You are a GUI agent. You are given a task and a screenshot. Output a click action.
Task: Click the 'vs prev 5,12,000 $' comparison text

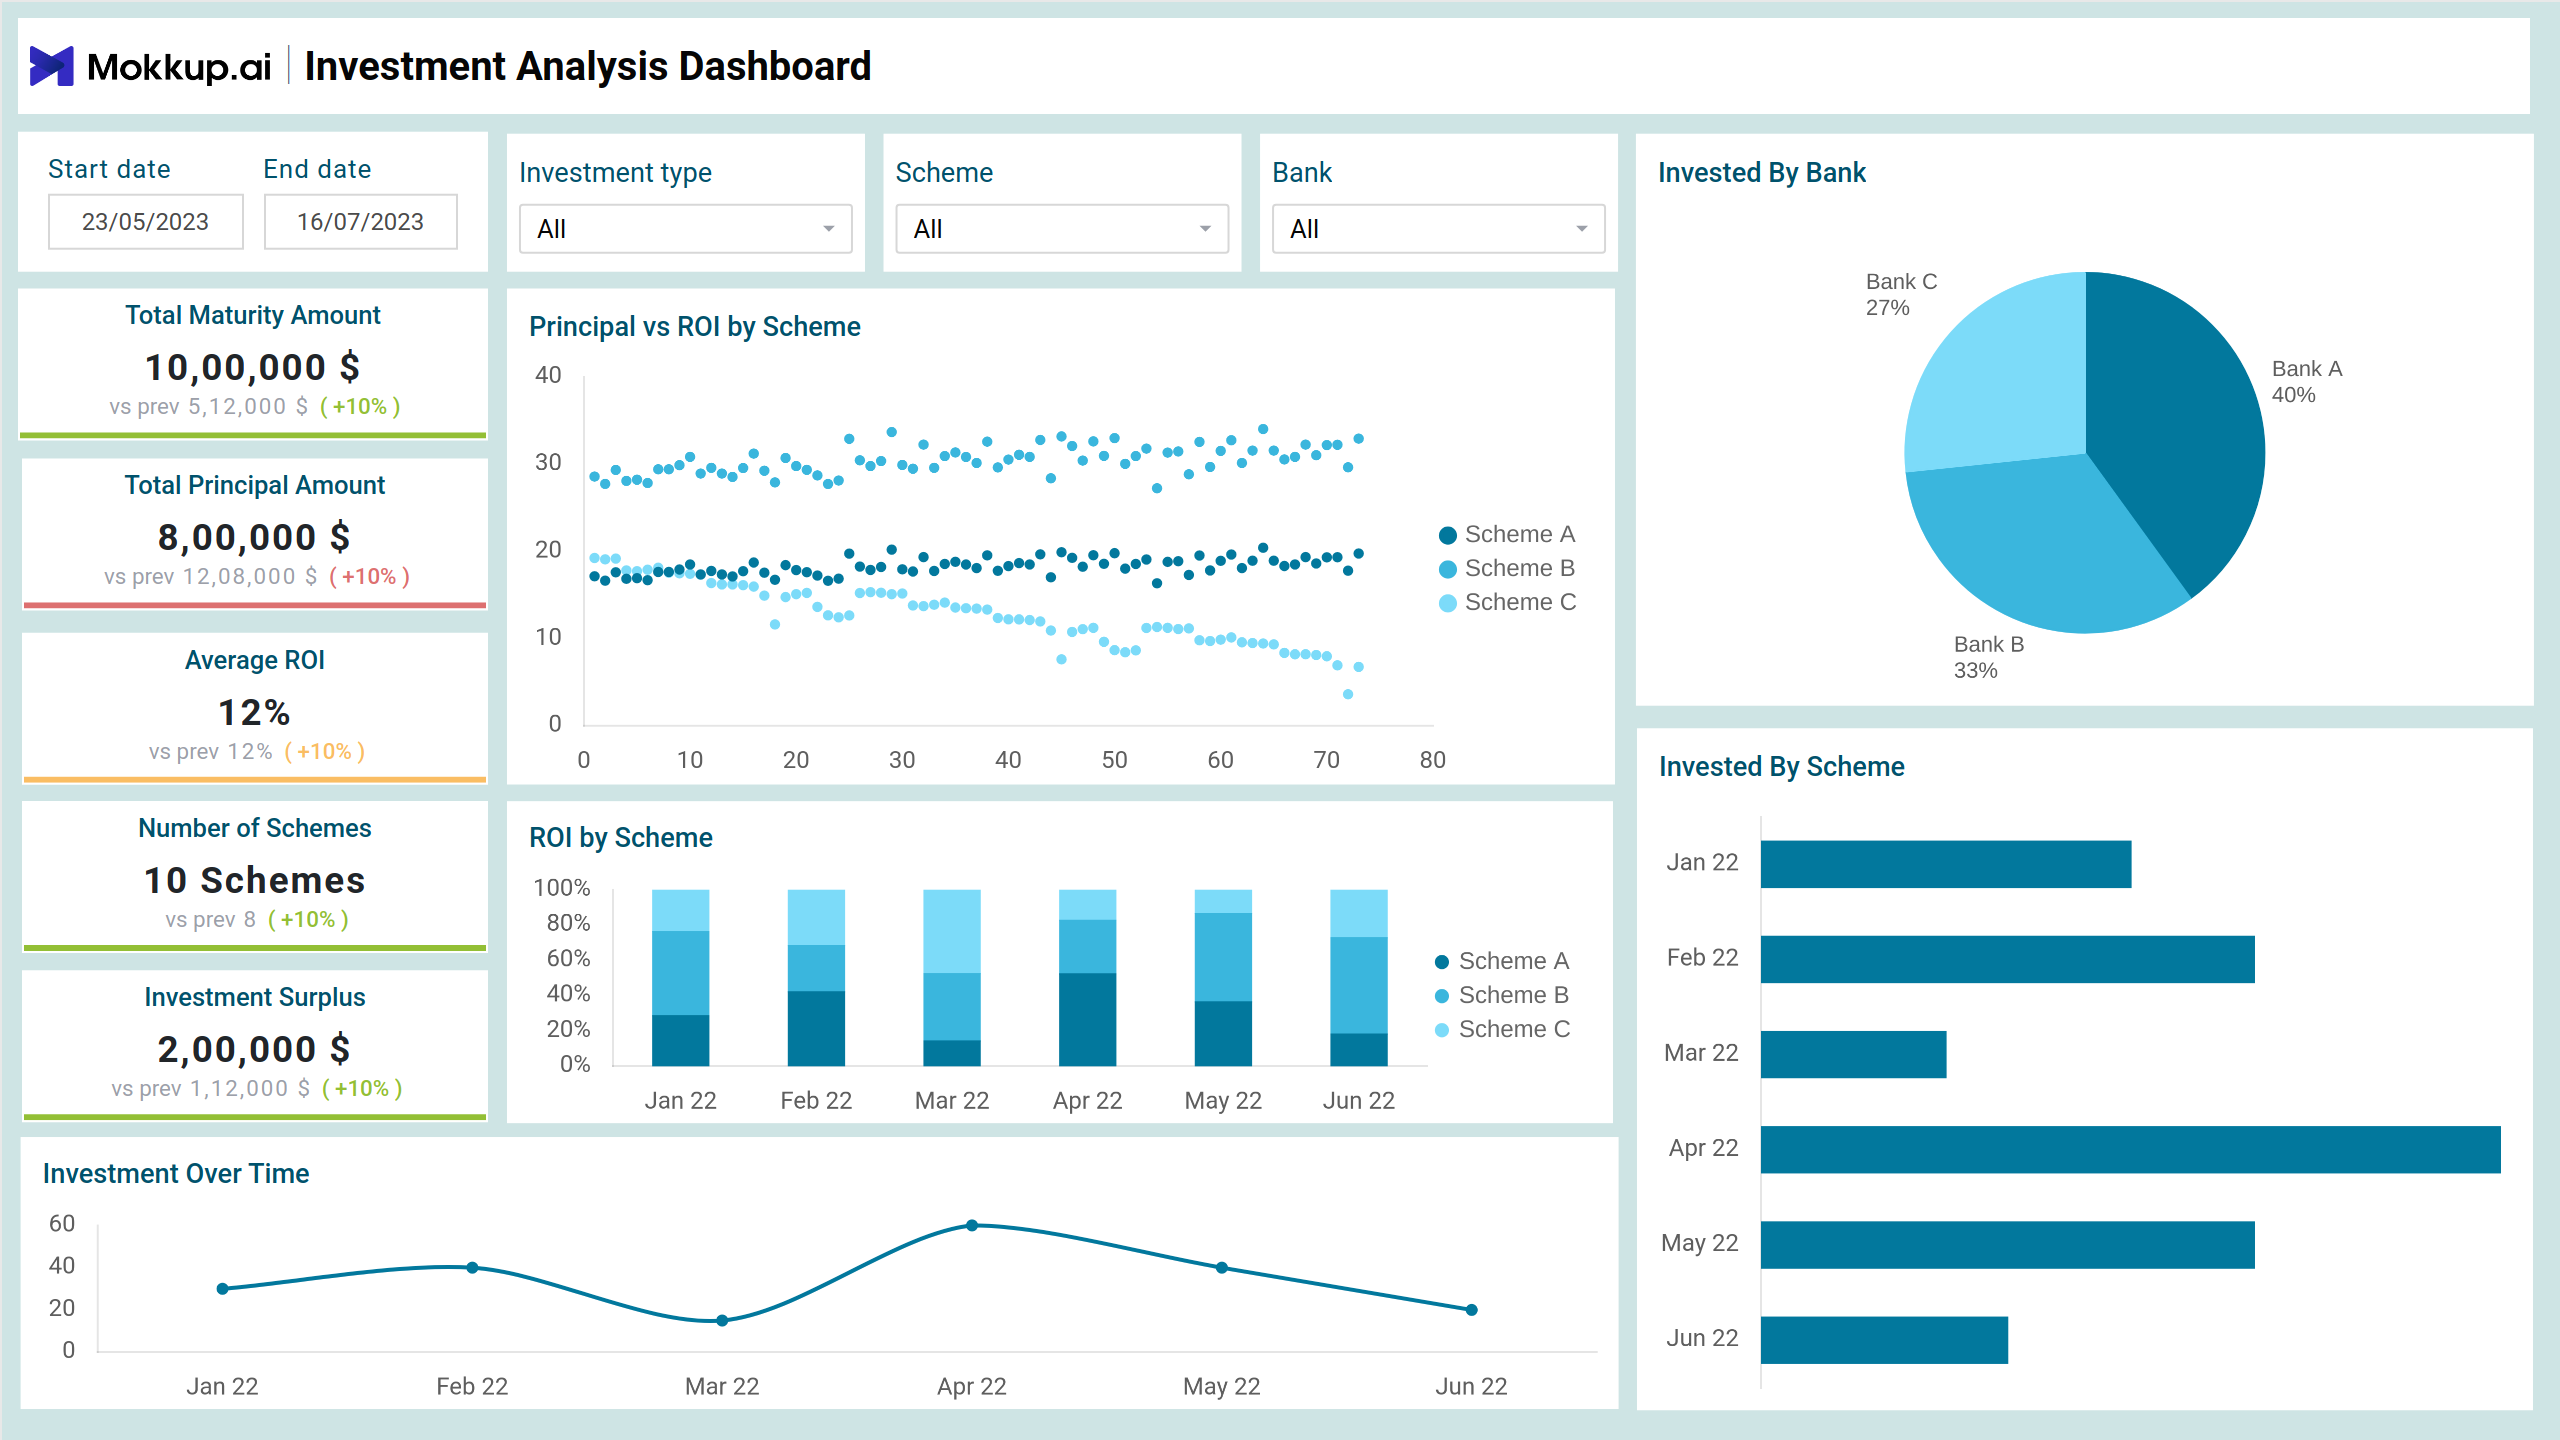[x=209, y=407]
